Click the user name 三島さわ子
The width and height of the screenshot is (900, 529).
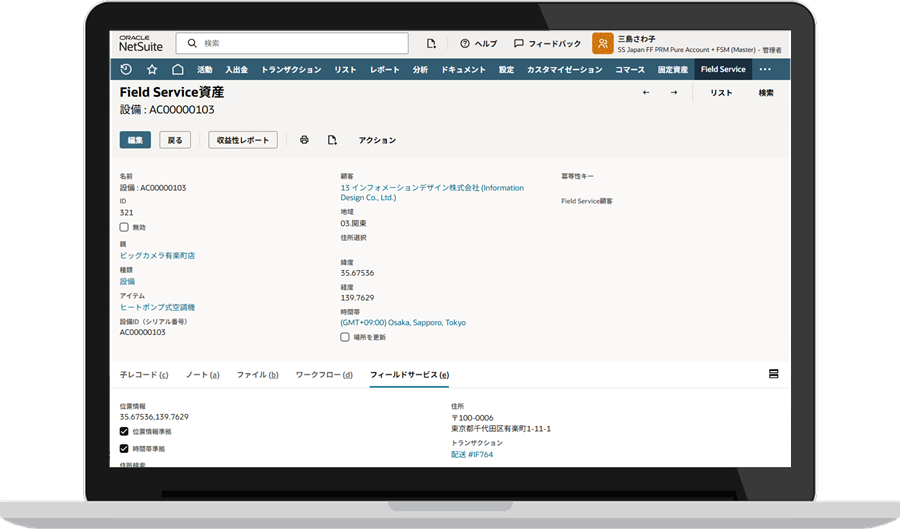tap(637, 39)
